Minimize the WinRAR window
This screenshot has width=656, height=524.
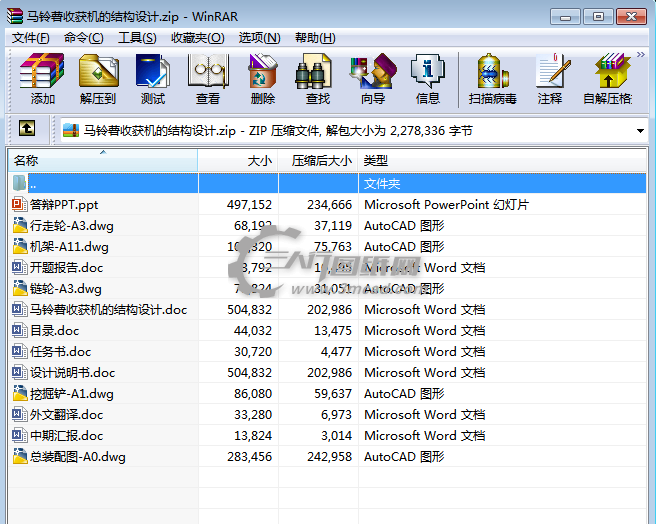(565, 17)
